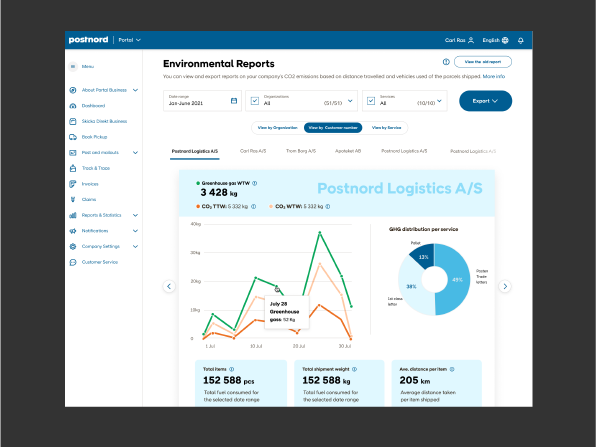597x447 pixels.
Task: Click the About Portal Business icon
Action: tap(73, 90)
